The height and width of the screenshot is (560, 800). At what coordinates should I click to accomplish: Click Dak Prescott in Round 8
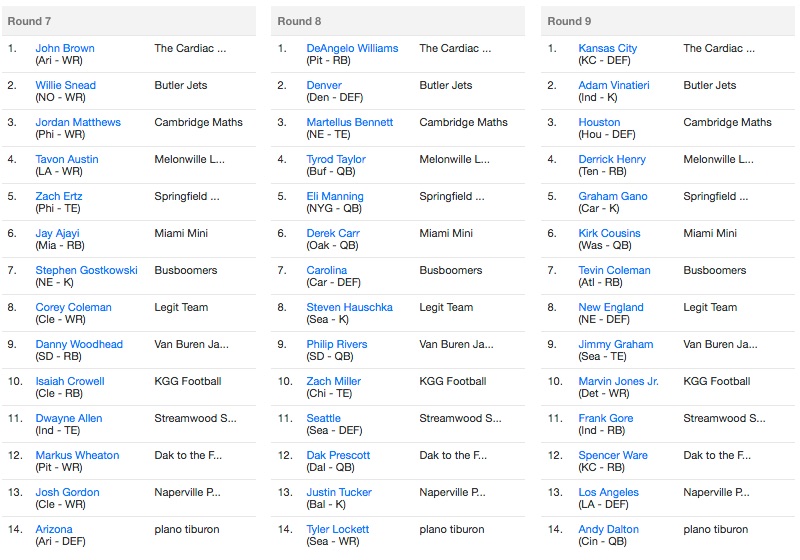tap(338, 455)
